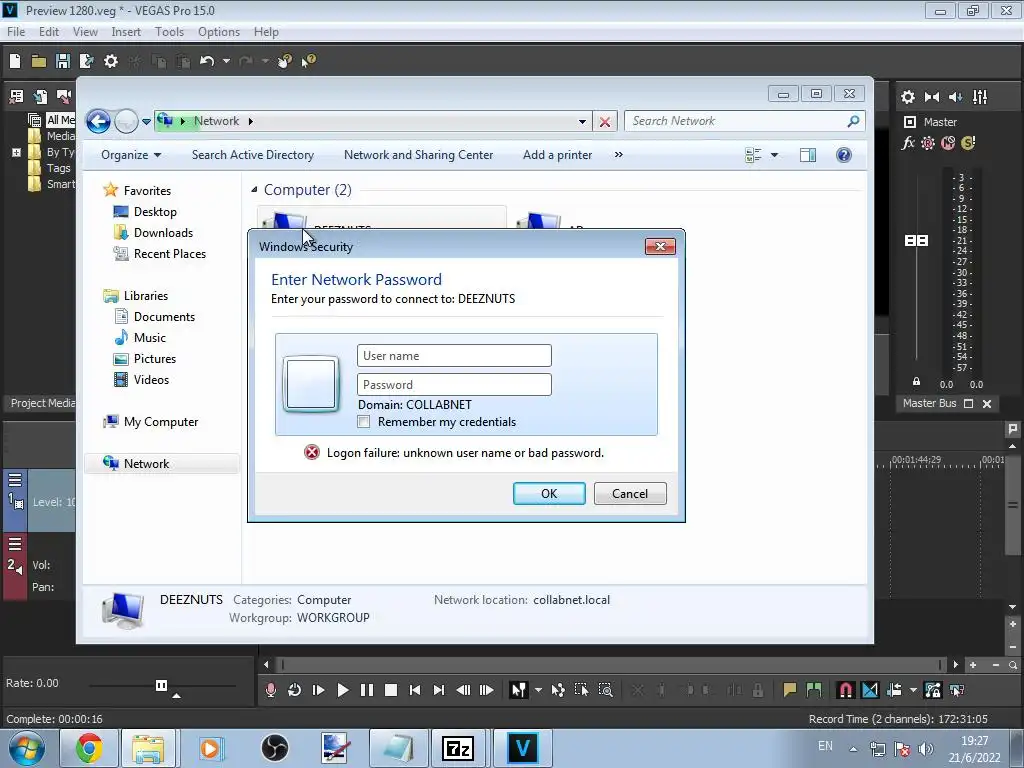Open explorer help question mark icon
1024x768 pixels.
point(844,155)
